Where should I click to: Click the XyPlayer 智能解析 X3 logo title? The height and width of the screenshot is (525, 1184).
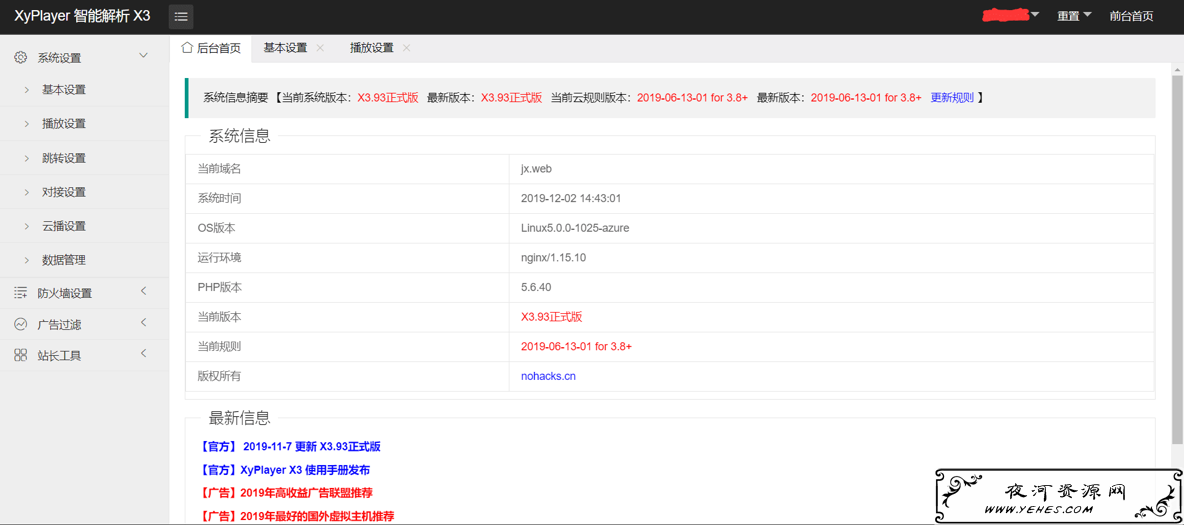[82, 17]
